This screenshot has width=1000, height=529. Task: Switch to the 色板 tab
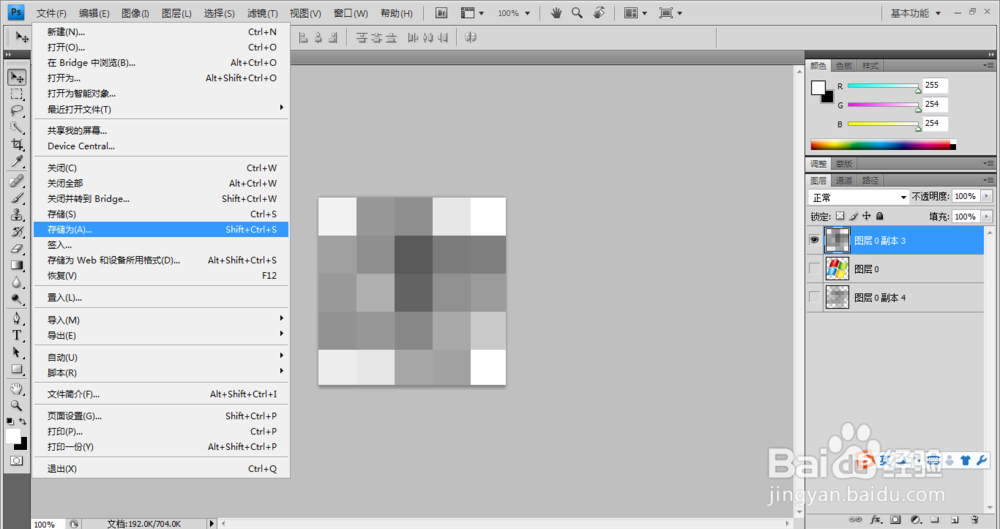coord(844,66)
